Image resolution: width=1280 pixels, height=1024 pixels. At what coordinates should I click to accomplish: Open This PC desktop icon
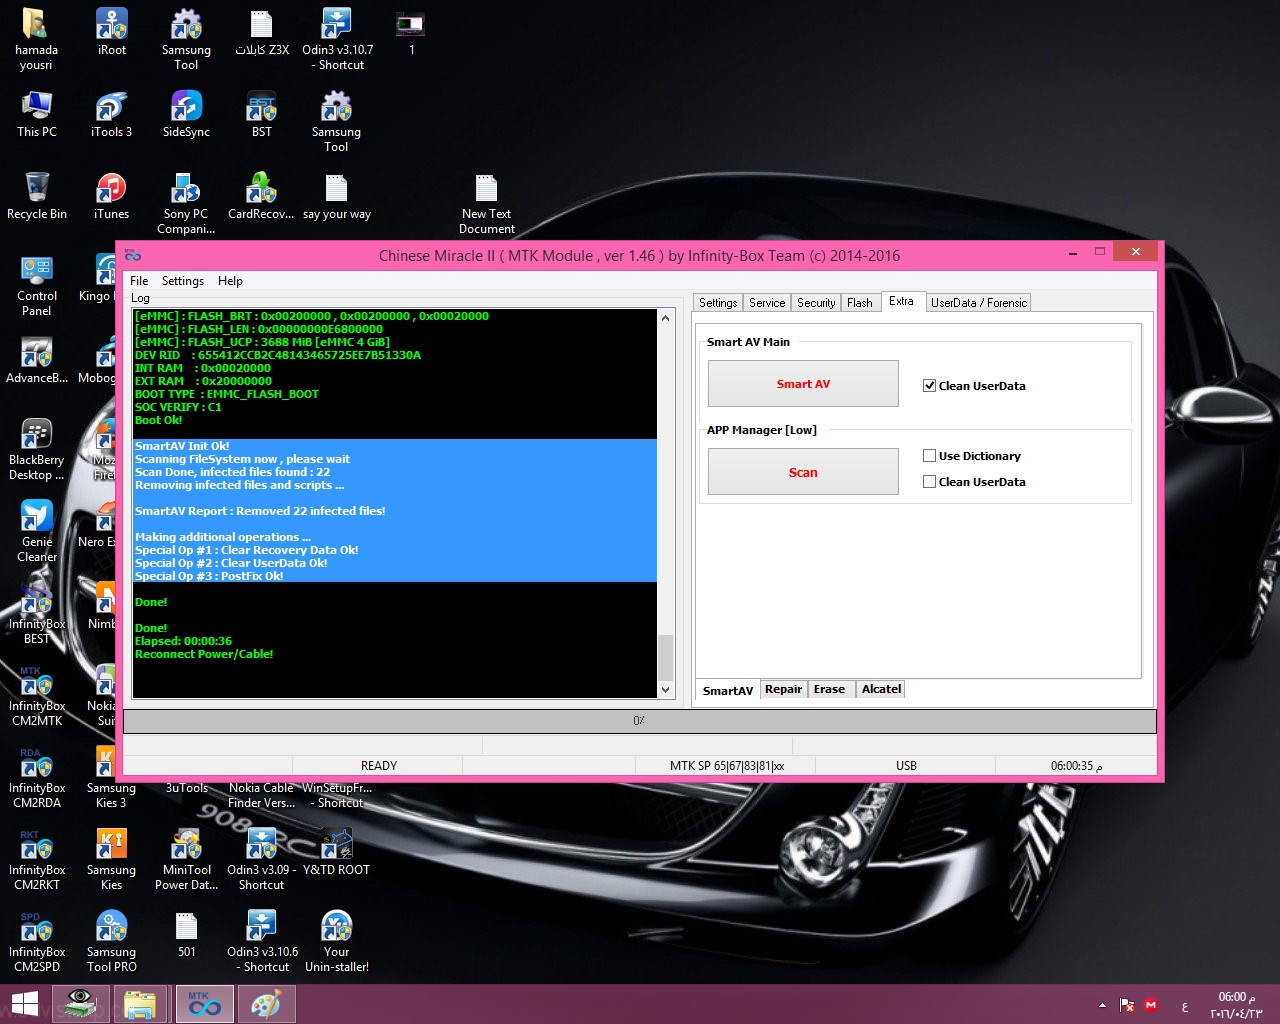36,114
